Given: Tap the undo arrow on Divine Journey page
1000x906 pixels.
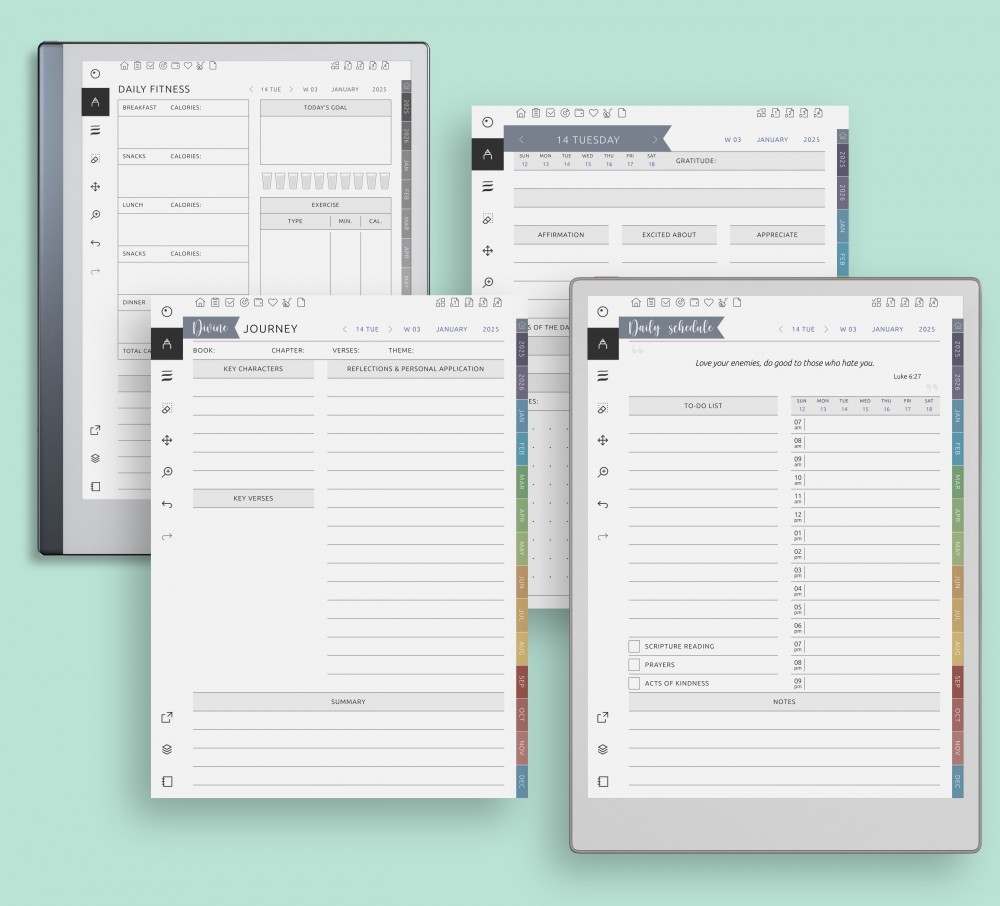Looking at the screenshot, I should click(167, 504).
